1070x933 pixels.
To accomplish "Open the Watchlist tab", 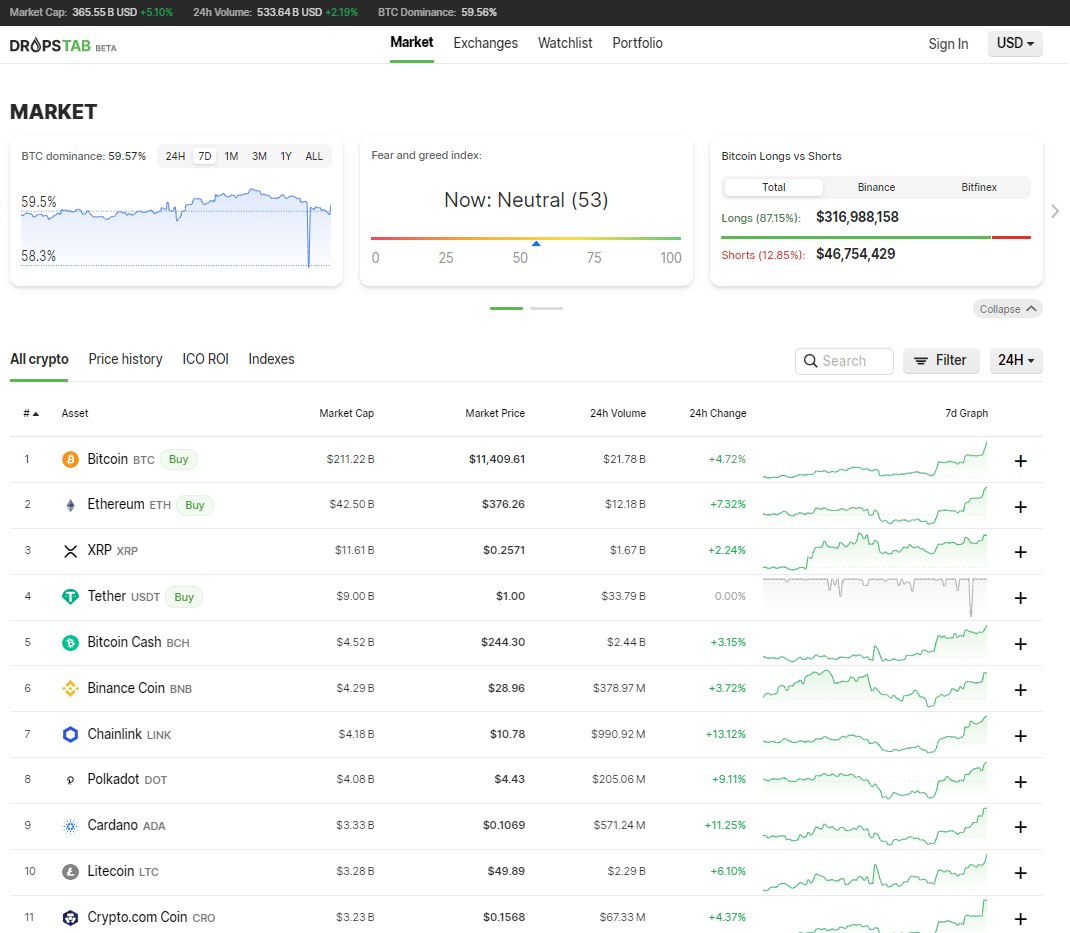I will (565, 43).
